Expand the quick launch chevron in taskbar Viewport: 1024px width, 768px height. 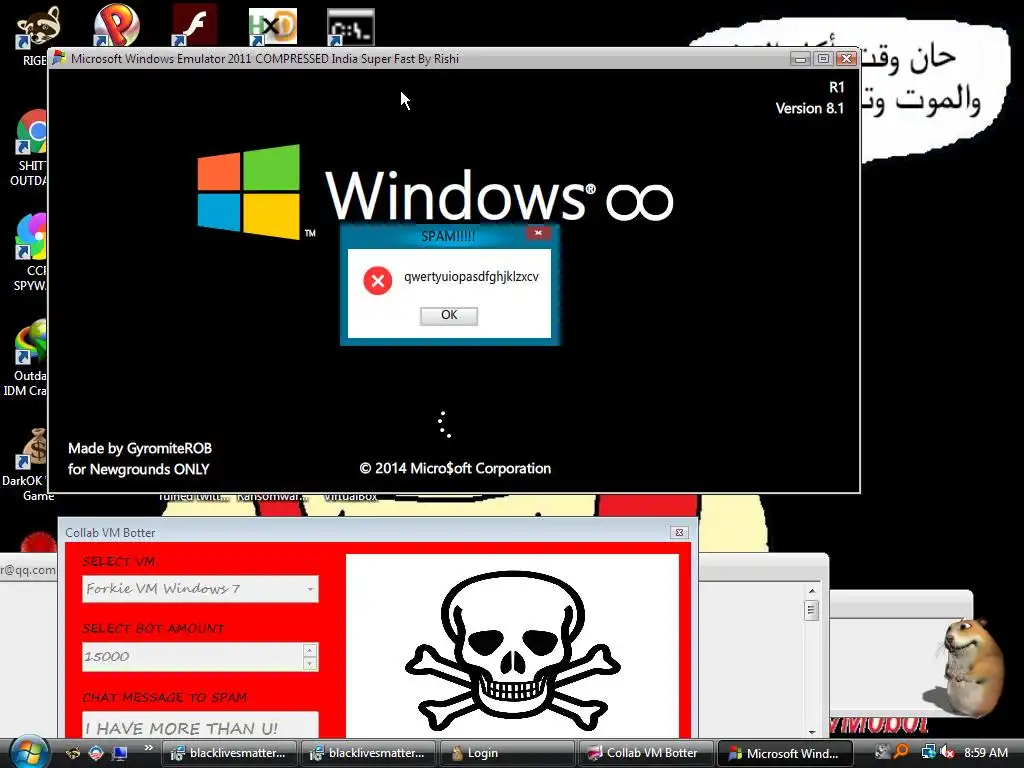149,748
